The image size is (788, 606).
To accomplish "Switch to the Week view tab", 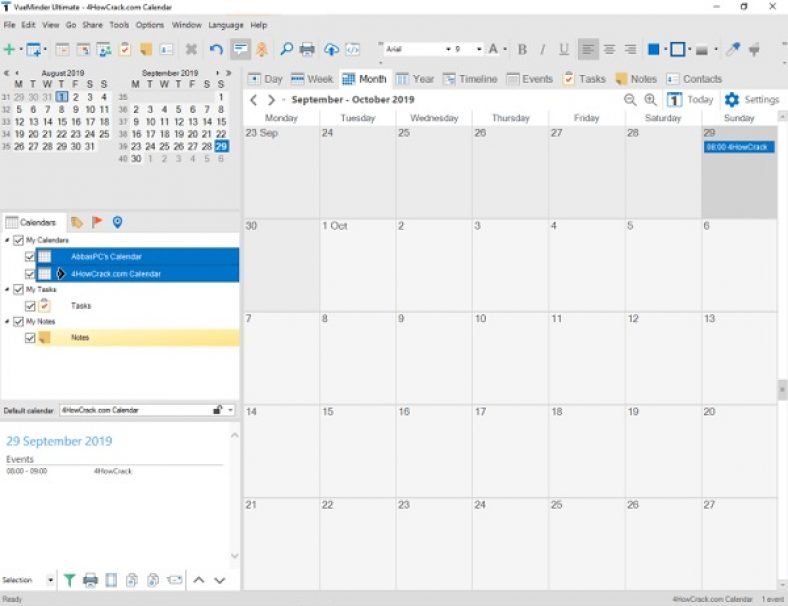I will coord(312,79).
